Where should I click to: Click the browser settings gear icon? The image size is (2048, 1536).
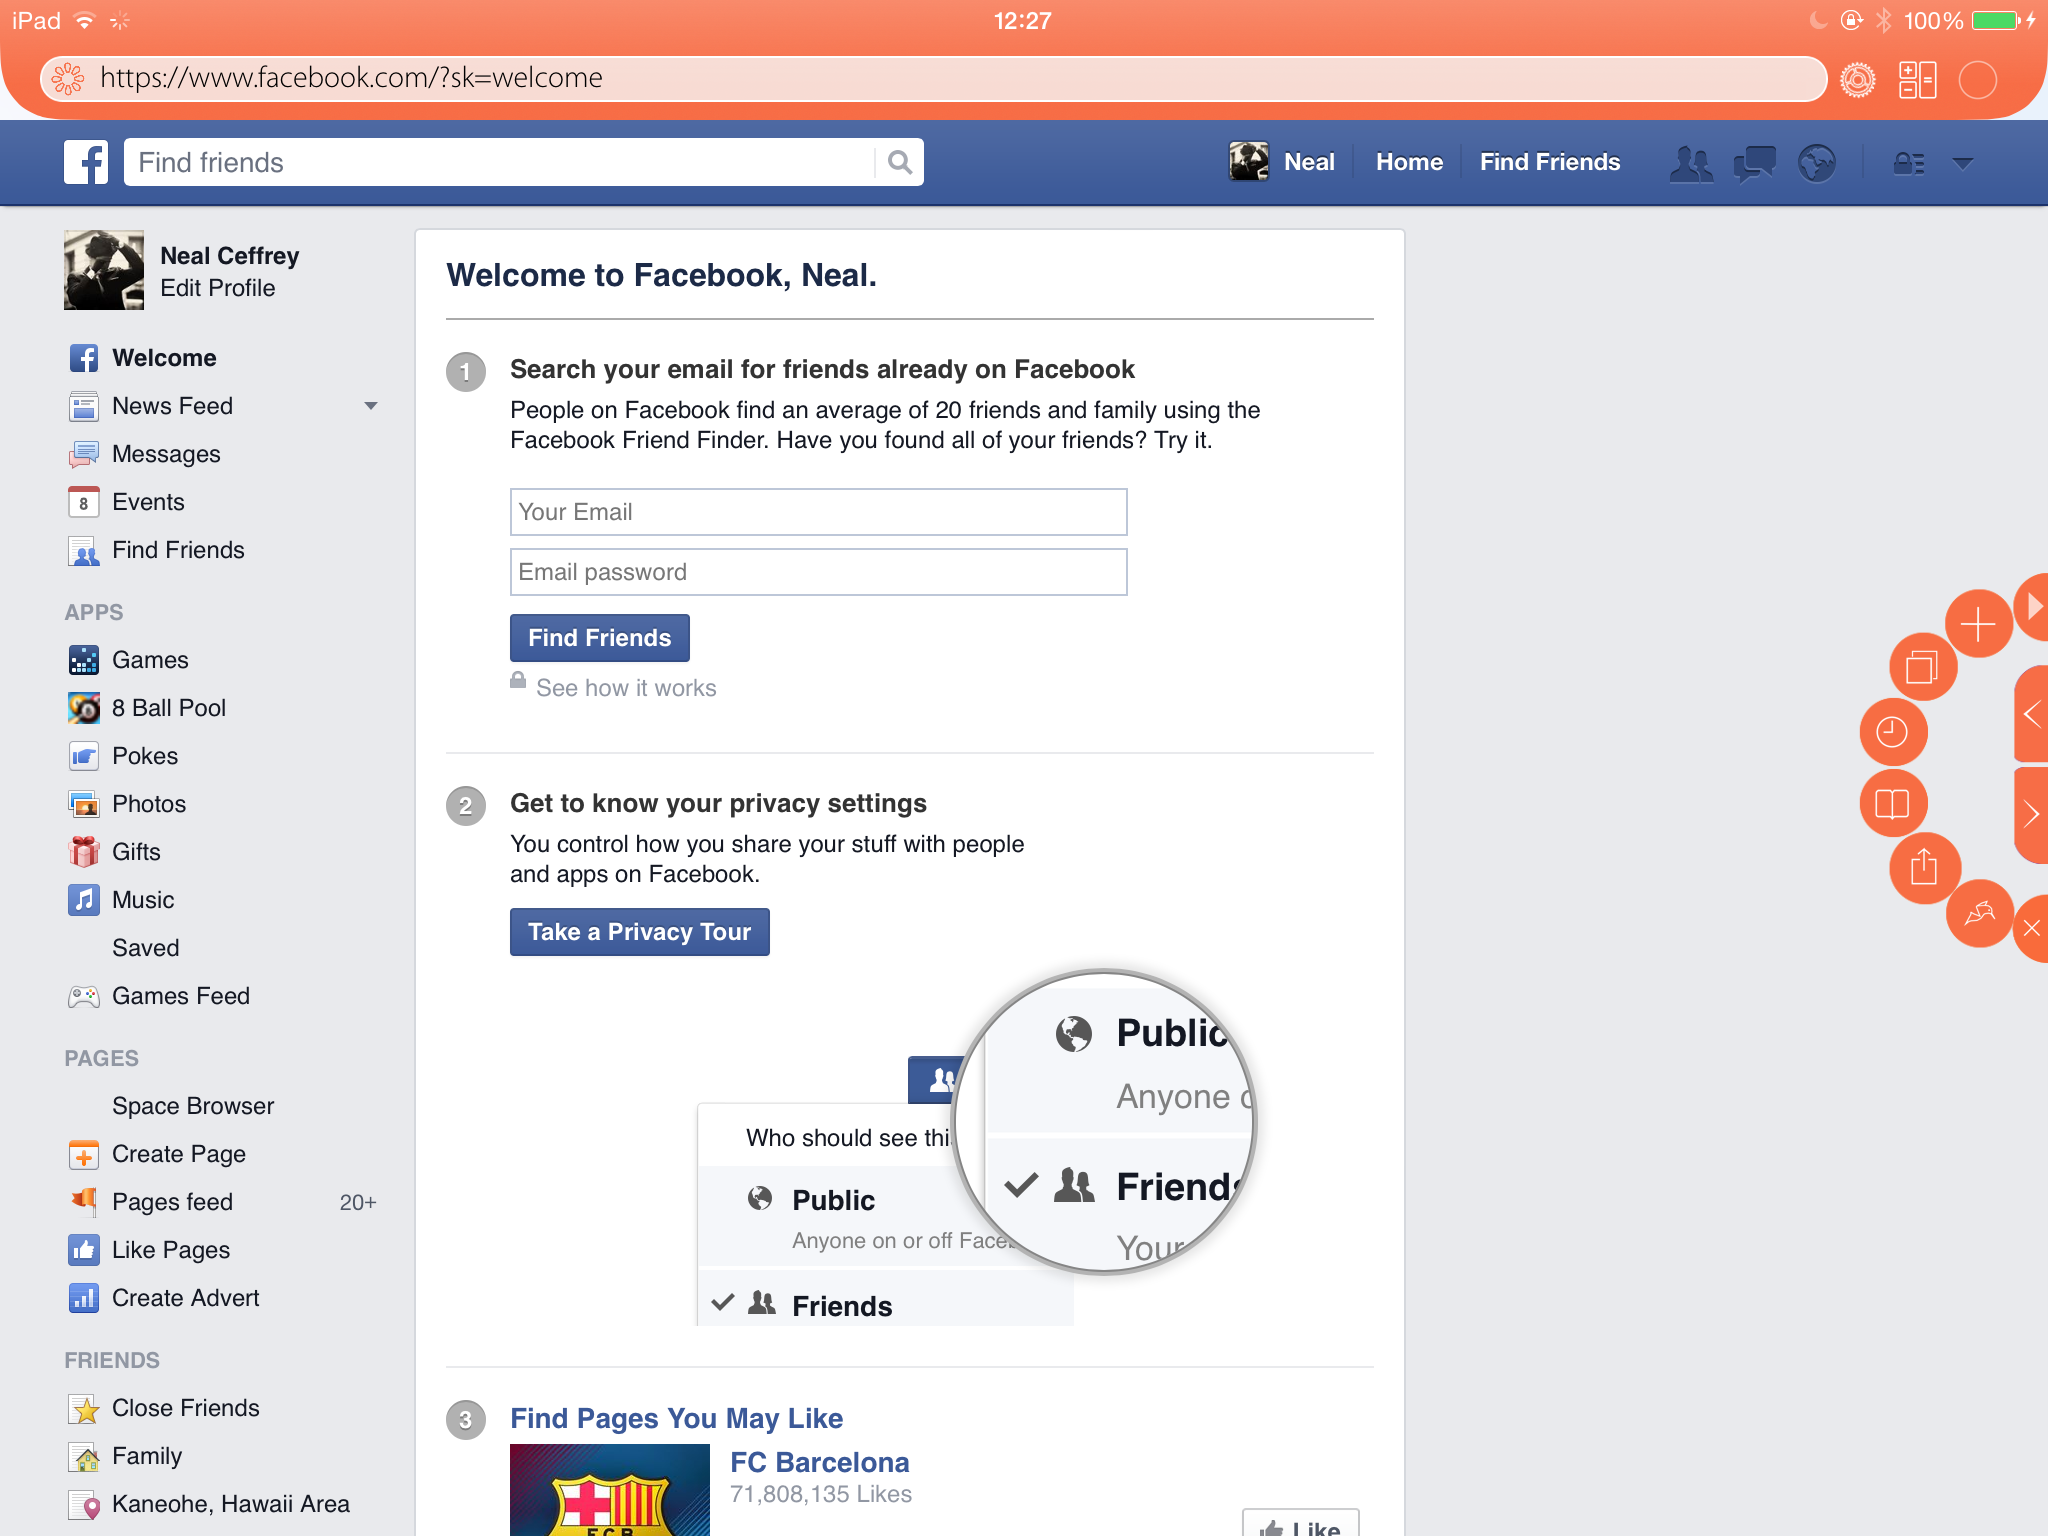tap(1858, 79)
